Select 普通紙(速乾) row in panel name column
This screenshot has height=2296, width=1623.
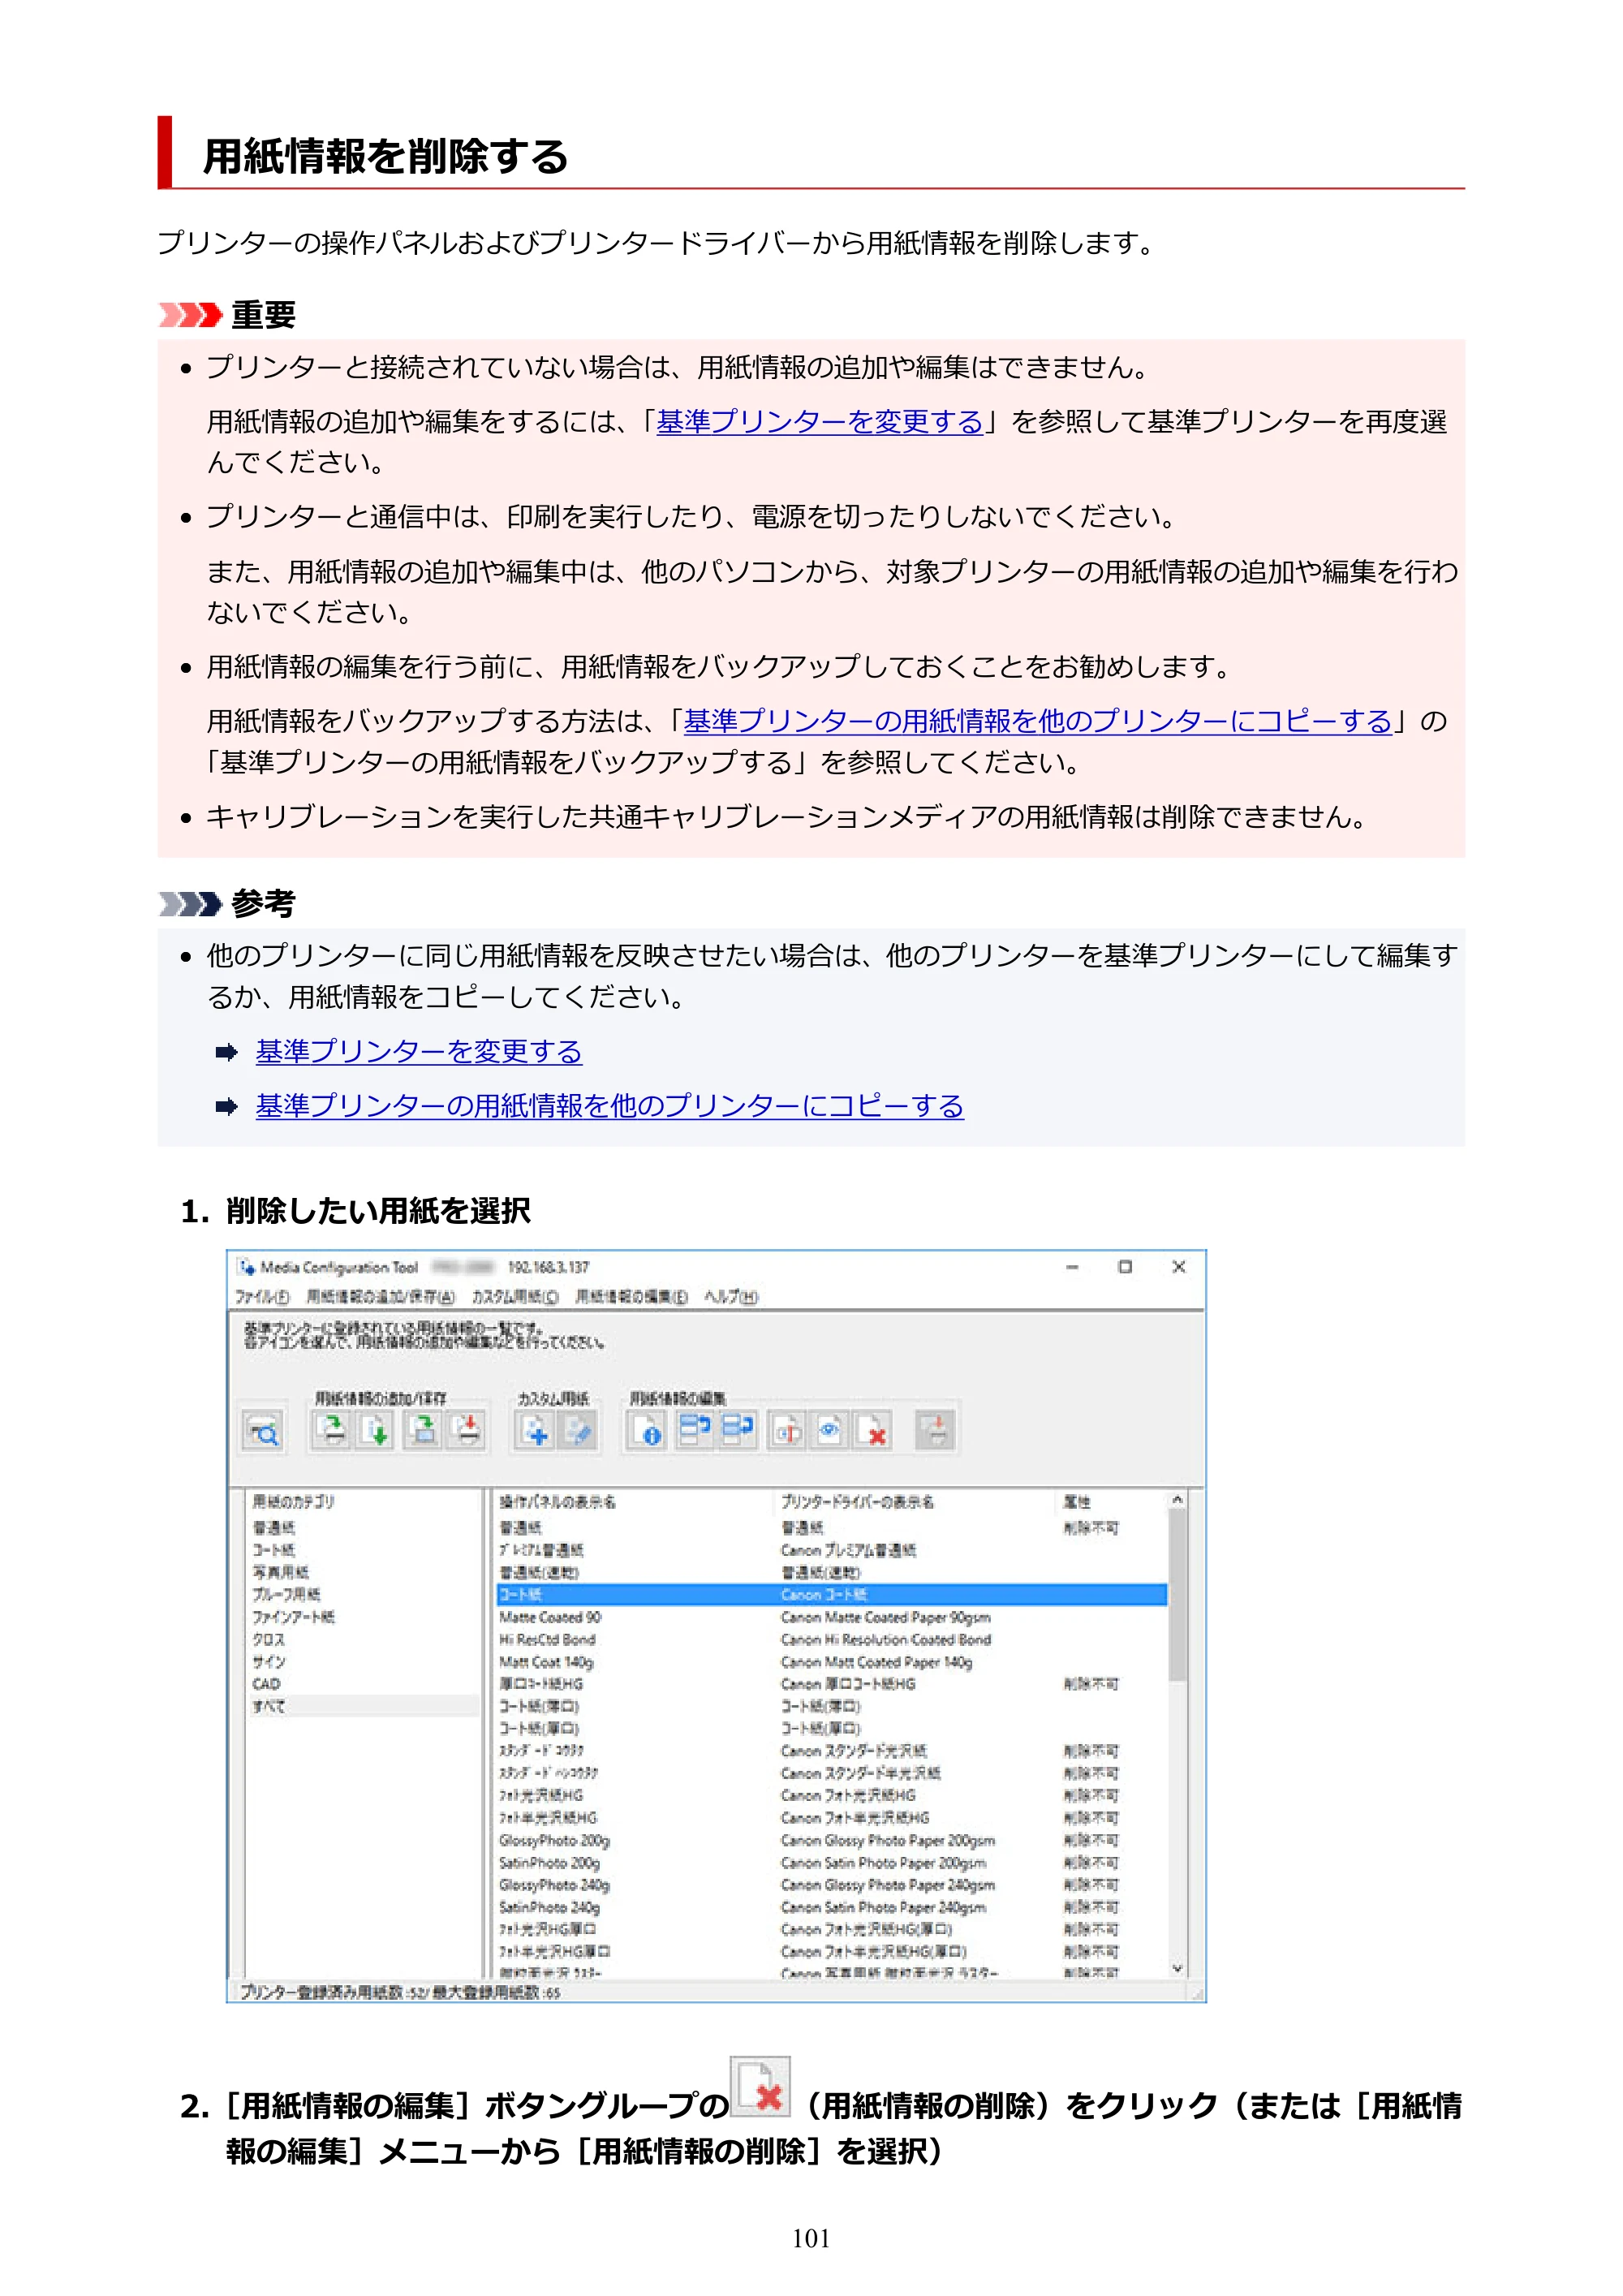(539, 1572)
